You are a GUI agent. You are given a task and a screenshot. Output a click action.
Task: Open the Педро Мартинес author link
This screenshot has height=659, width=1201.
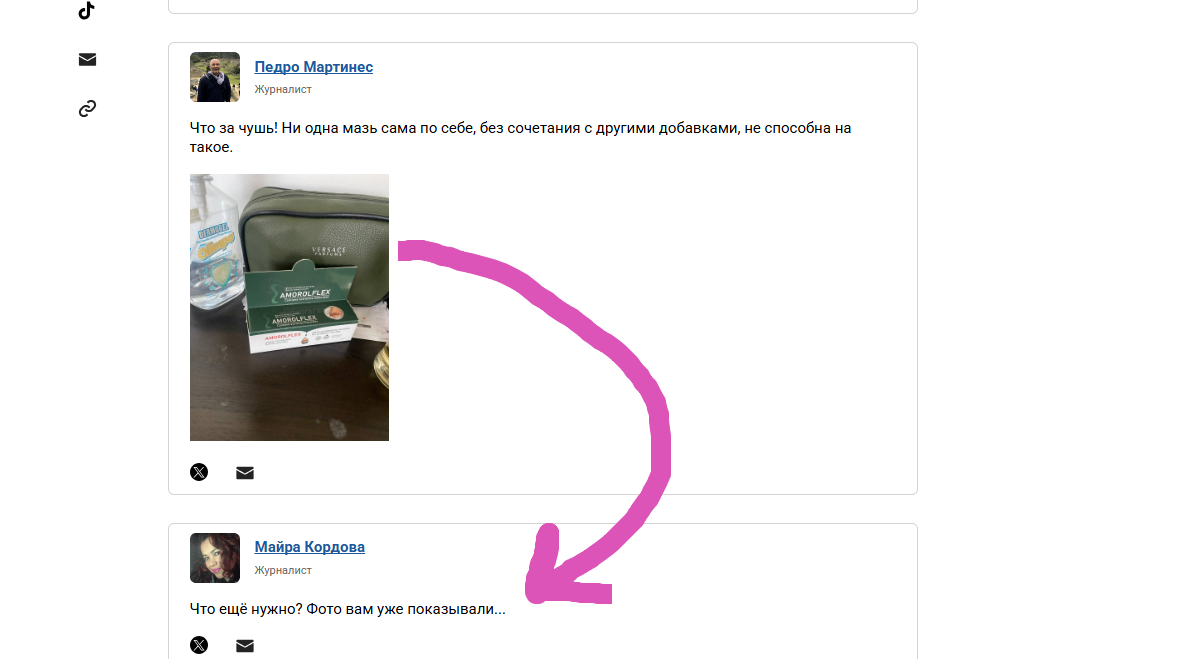pos(314,67)
